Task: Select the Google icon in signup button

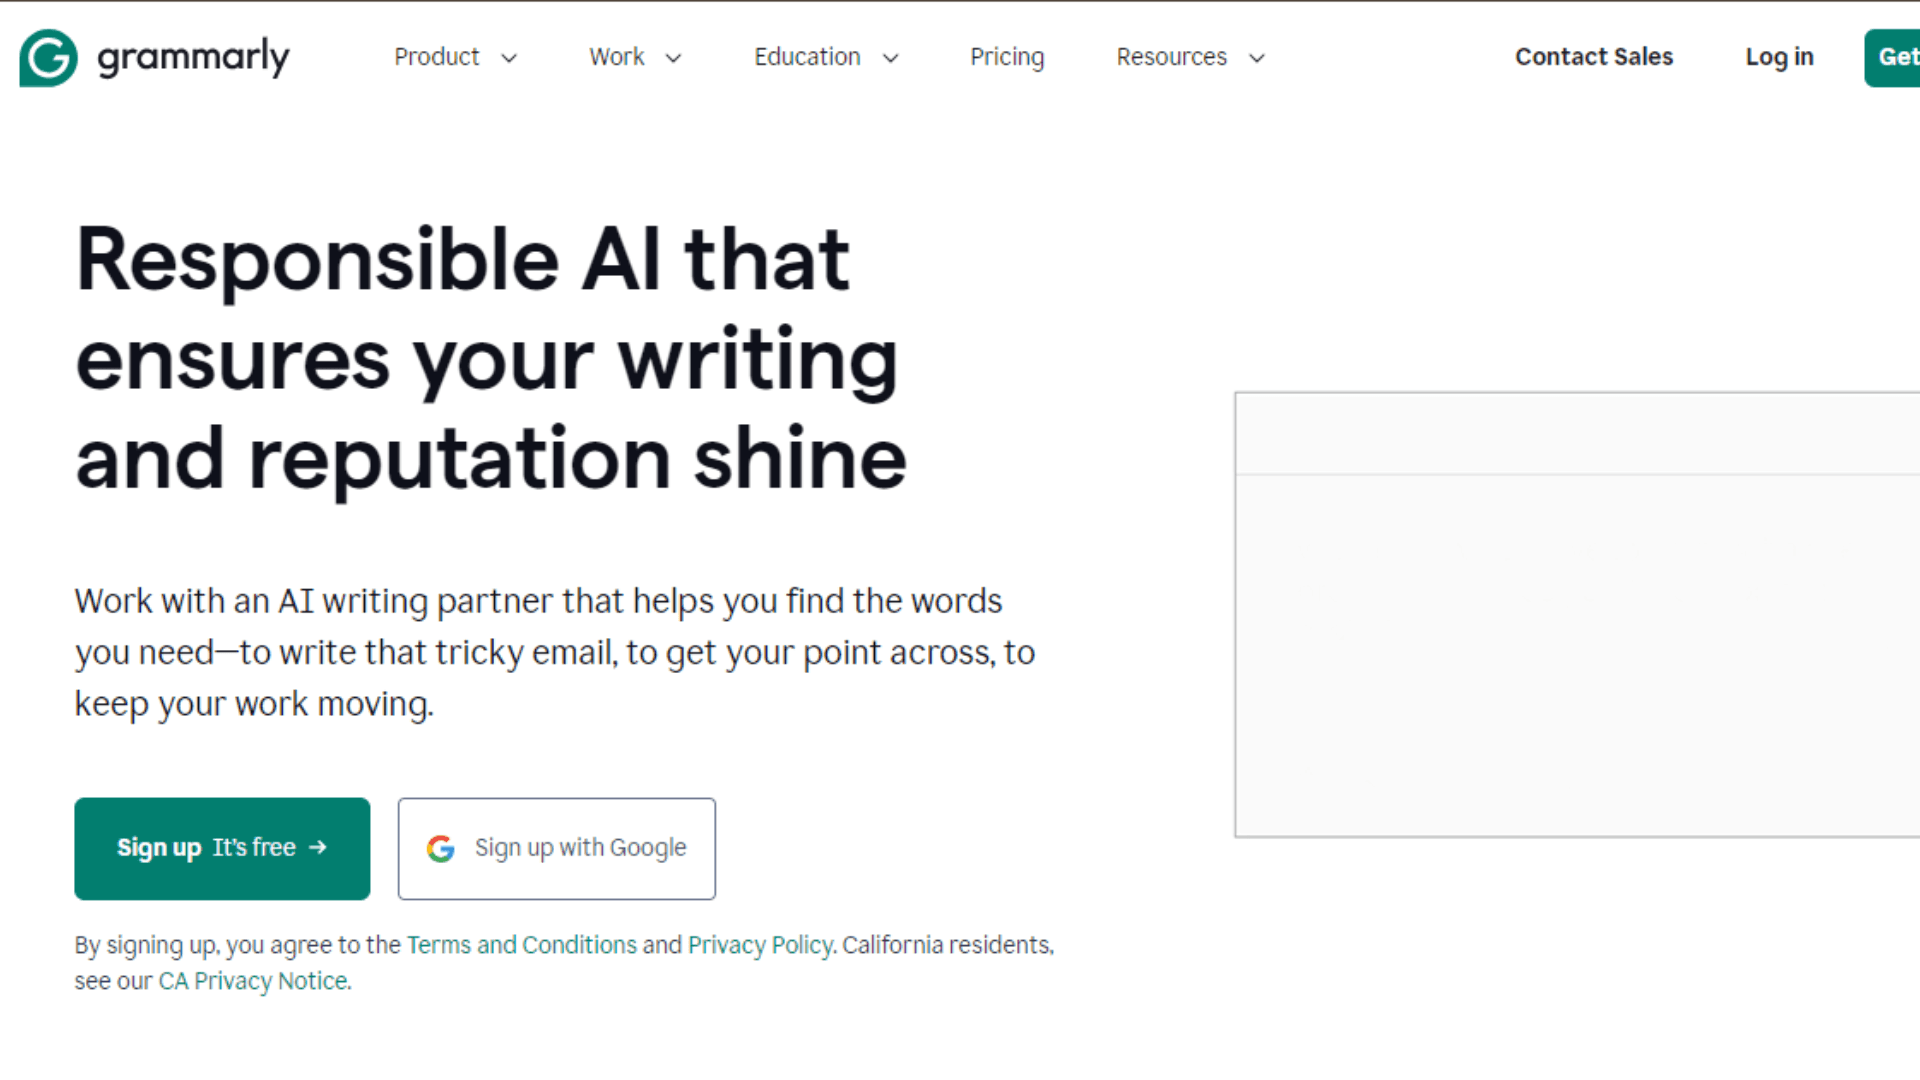Action: point(441,848)
